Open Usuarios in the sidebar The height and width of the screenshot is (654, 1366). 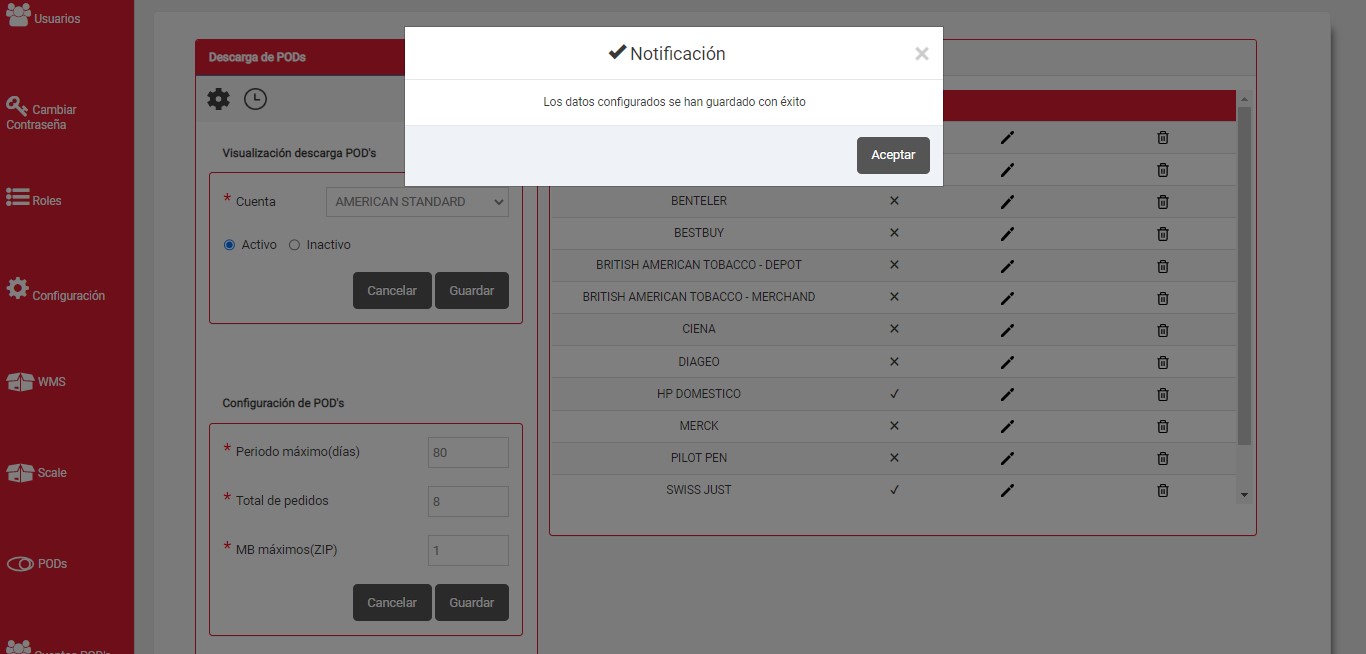click(44, 17)
